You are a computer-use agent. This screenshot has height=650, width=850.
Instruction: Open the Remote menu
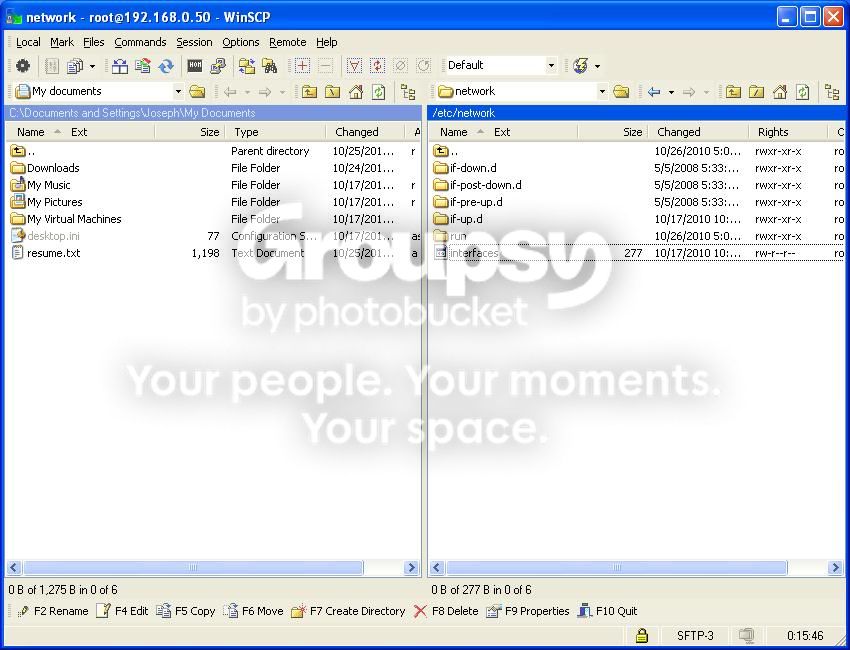tap(288, 42)
